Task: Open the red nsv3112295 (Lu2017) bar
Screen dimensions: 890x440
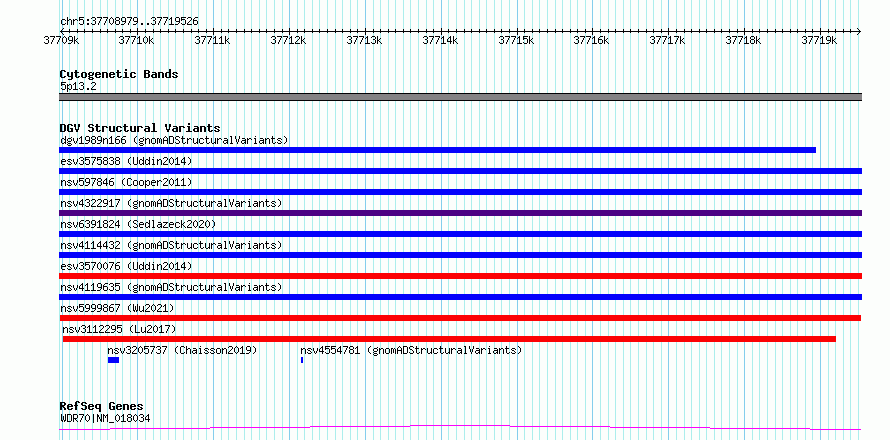Action: [x=449, y=339]
